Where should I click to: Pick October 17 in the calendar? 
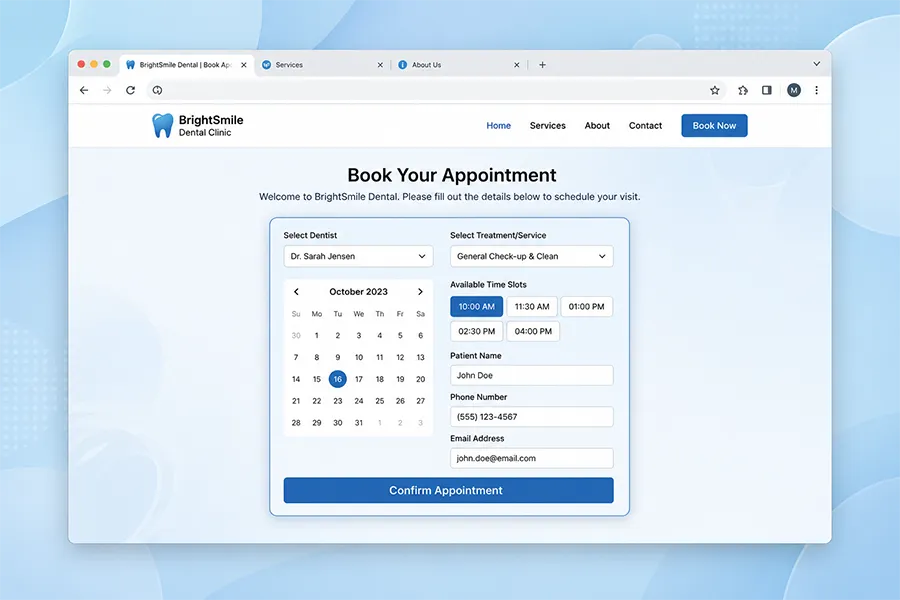[359, 379]
